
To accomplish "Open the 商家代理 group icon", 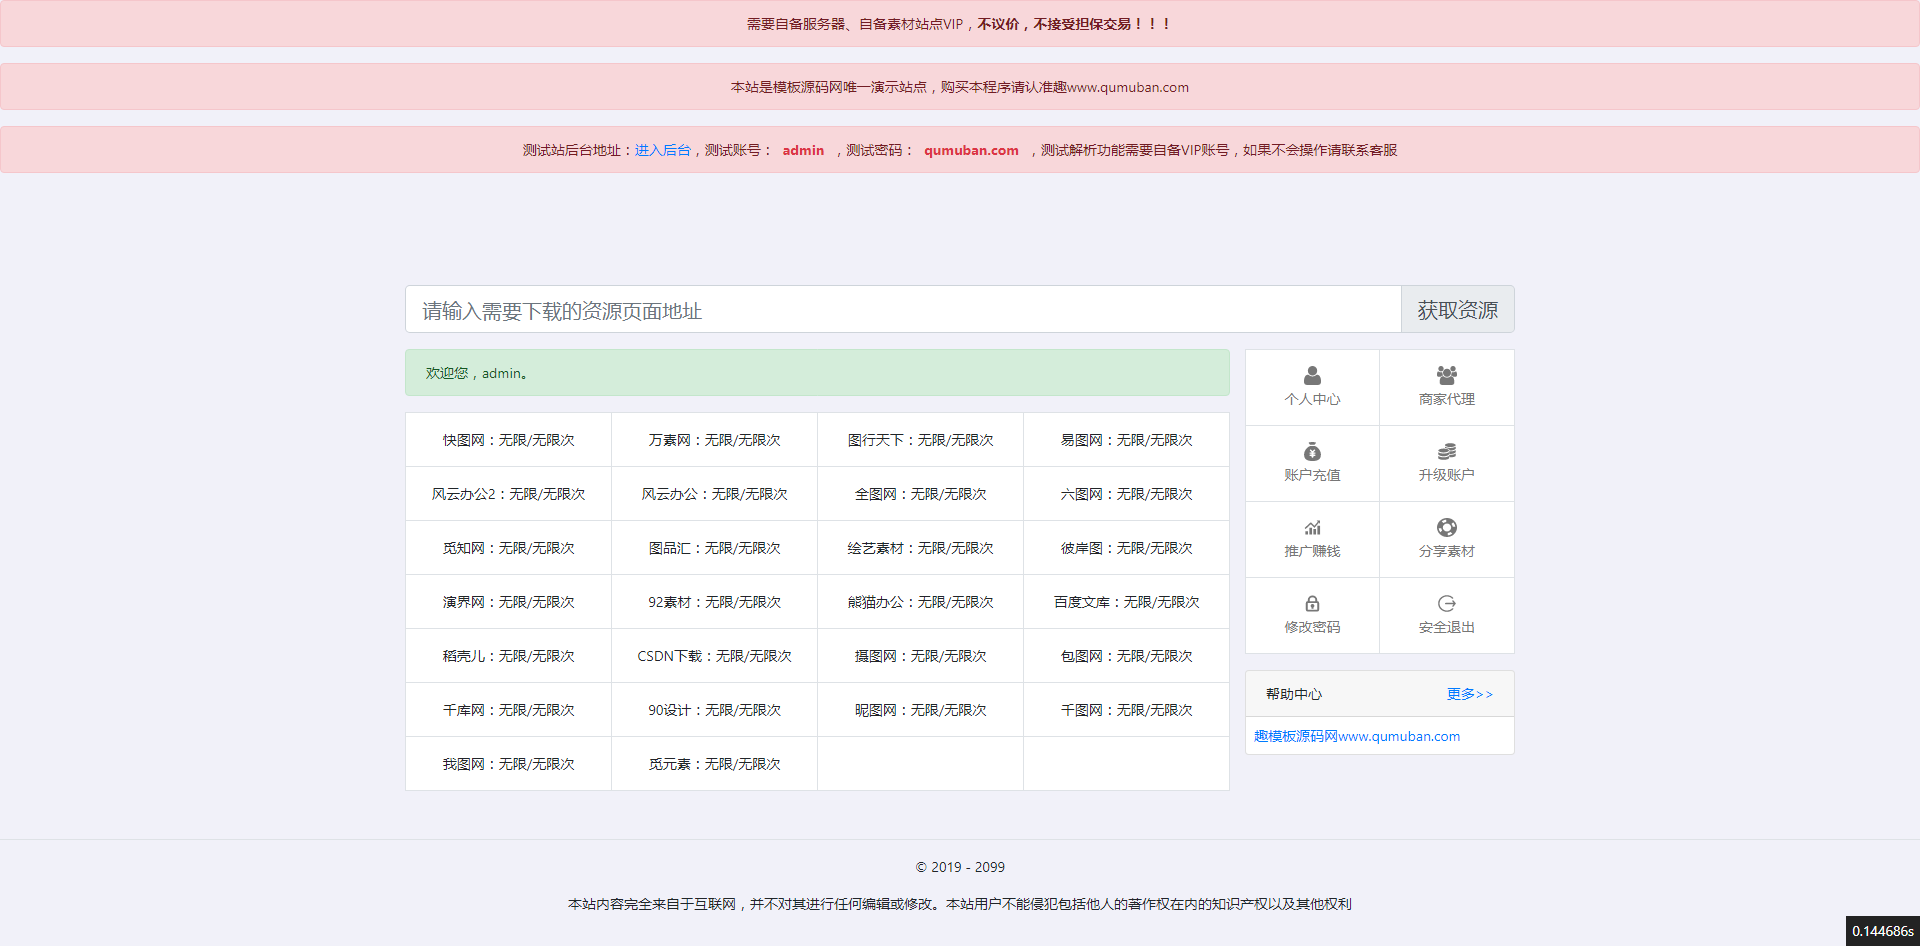I will click(1446, 376).
